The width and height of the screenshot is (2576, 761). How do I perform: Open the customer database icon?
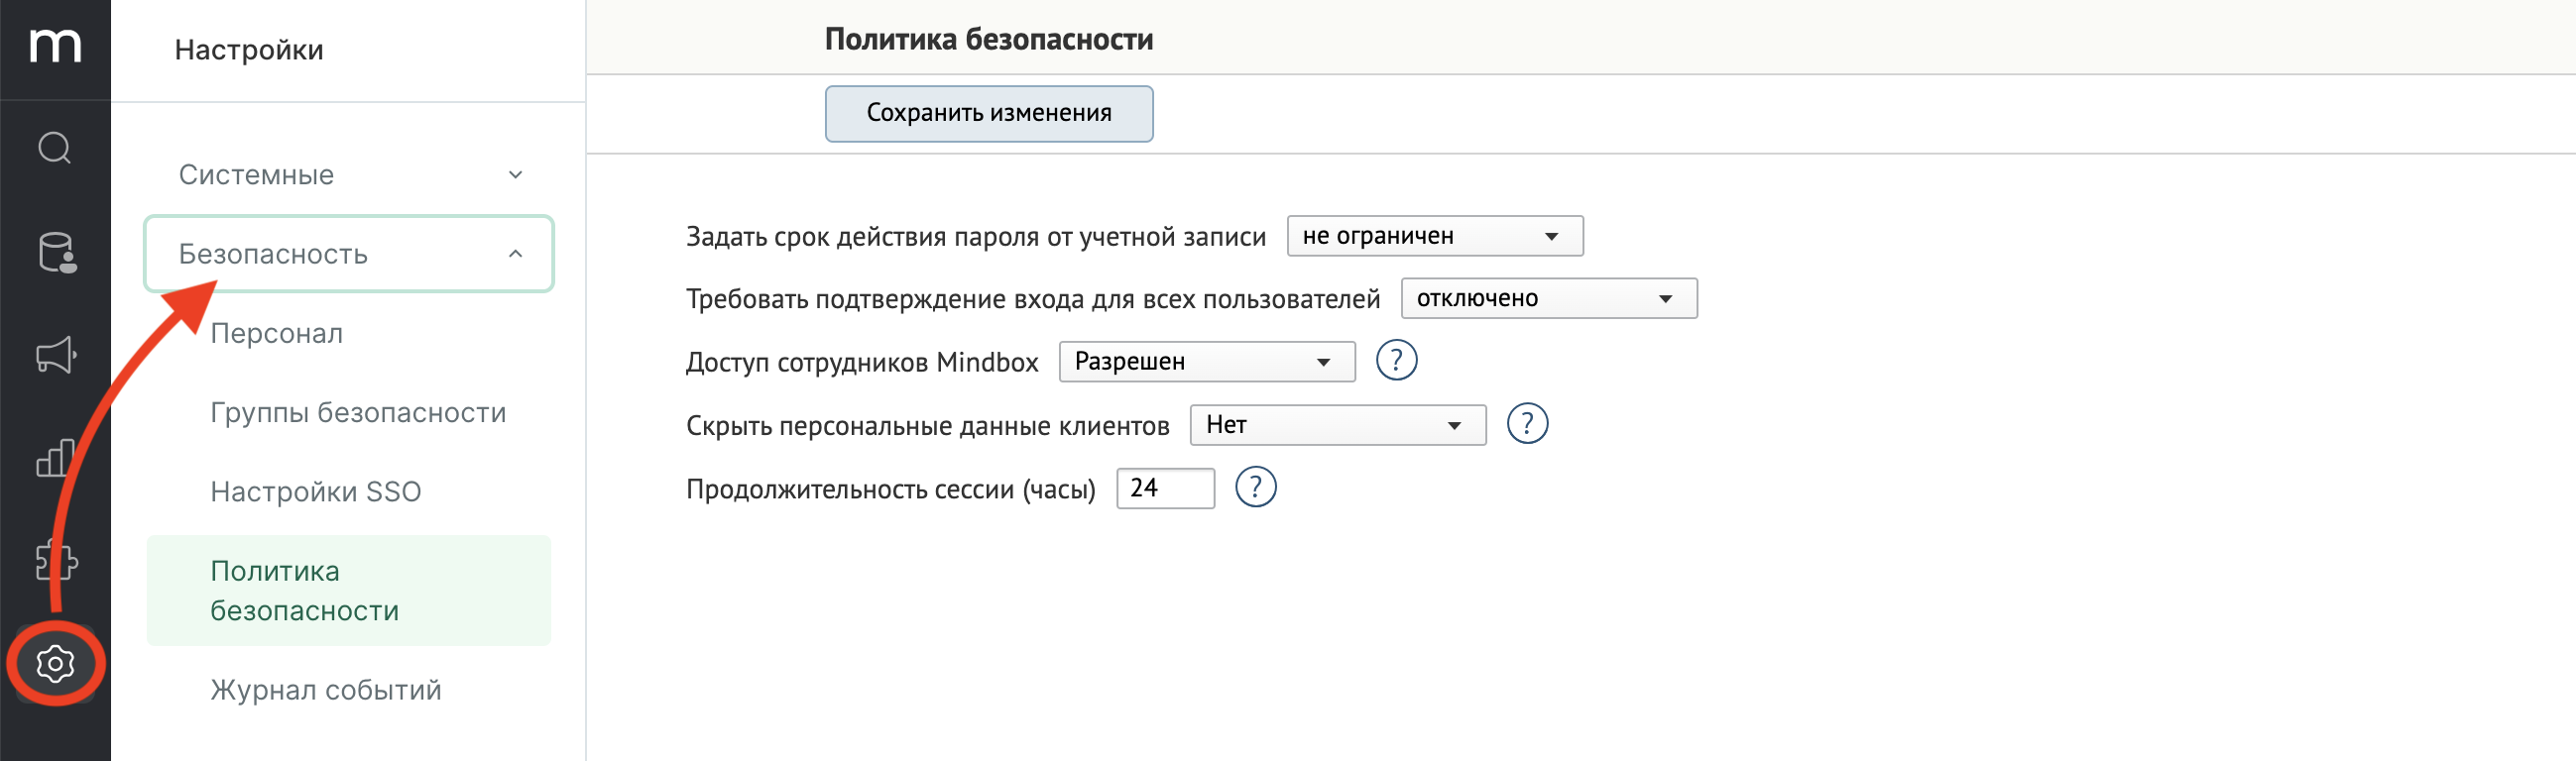coord(56,252)
